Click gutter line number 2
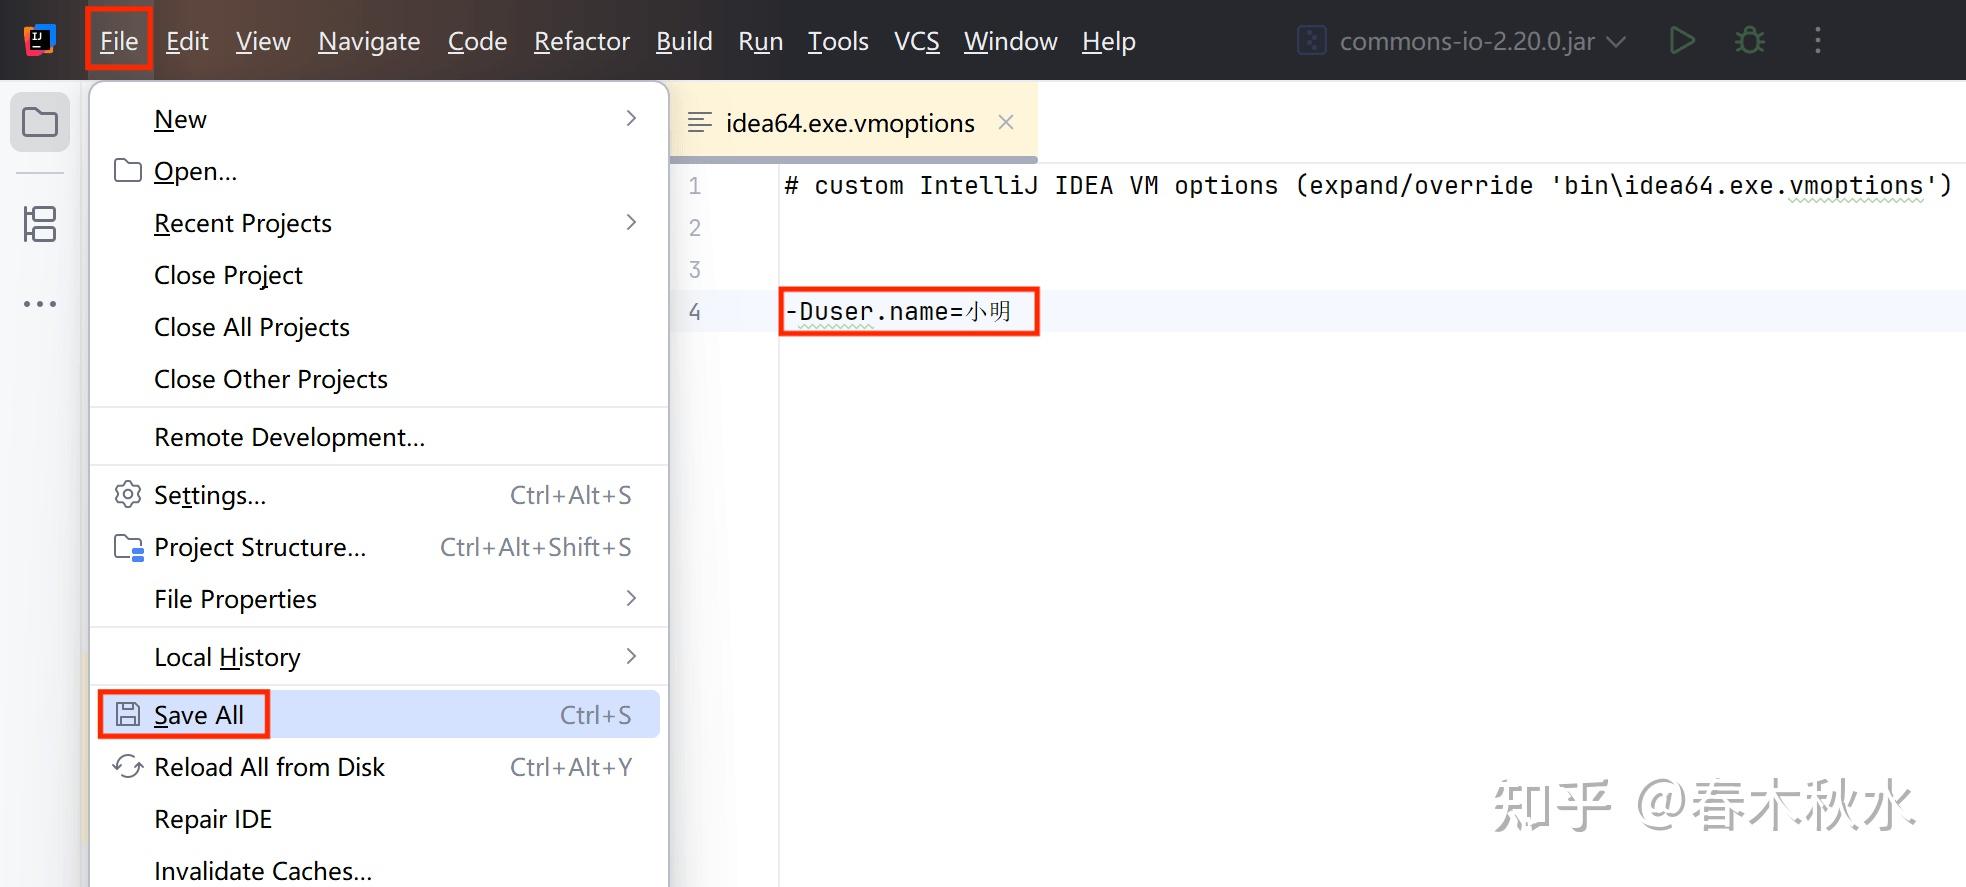The width and height of the screenshot is (1966, 887). [695, 228]
